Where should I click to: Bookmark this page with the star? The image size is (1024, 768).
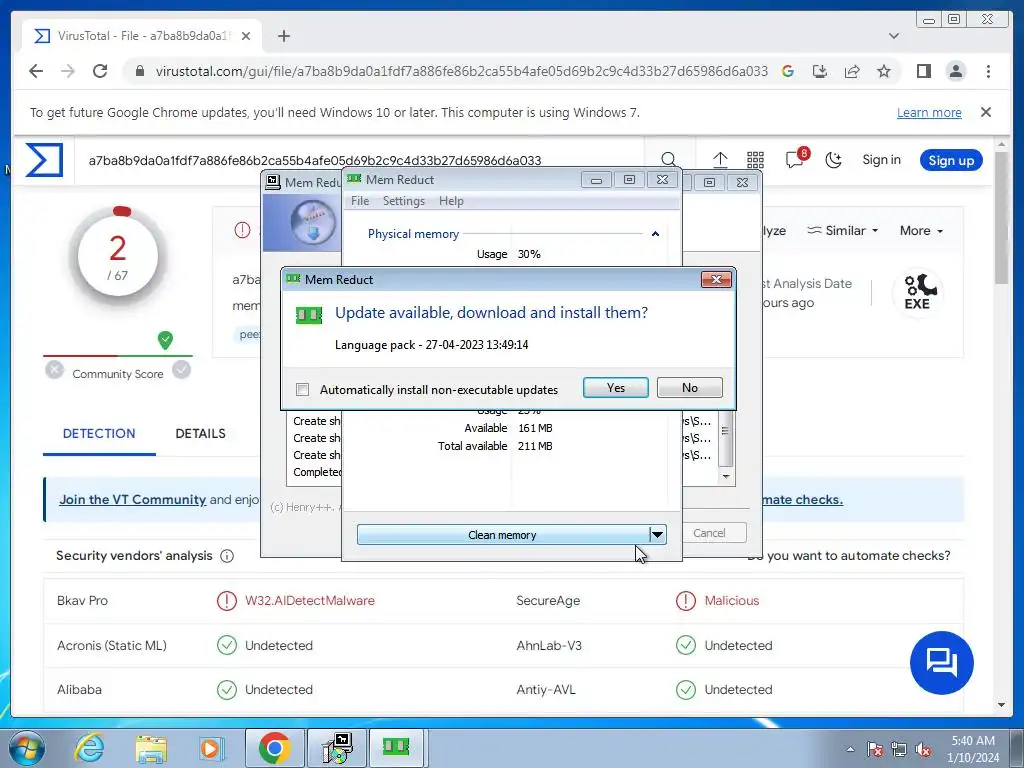(x=884, y=71)
